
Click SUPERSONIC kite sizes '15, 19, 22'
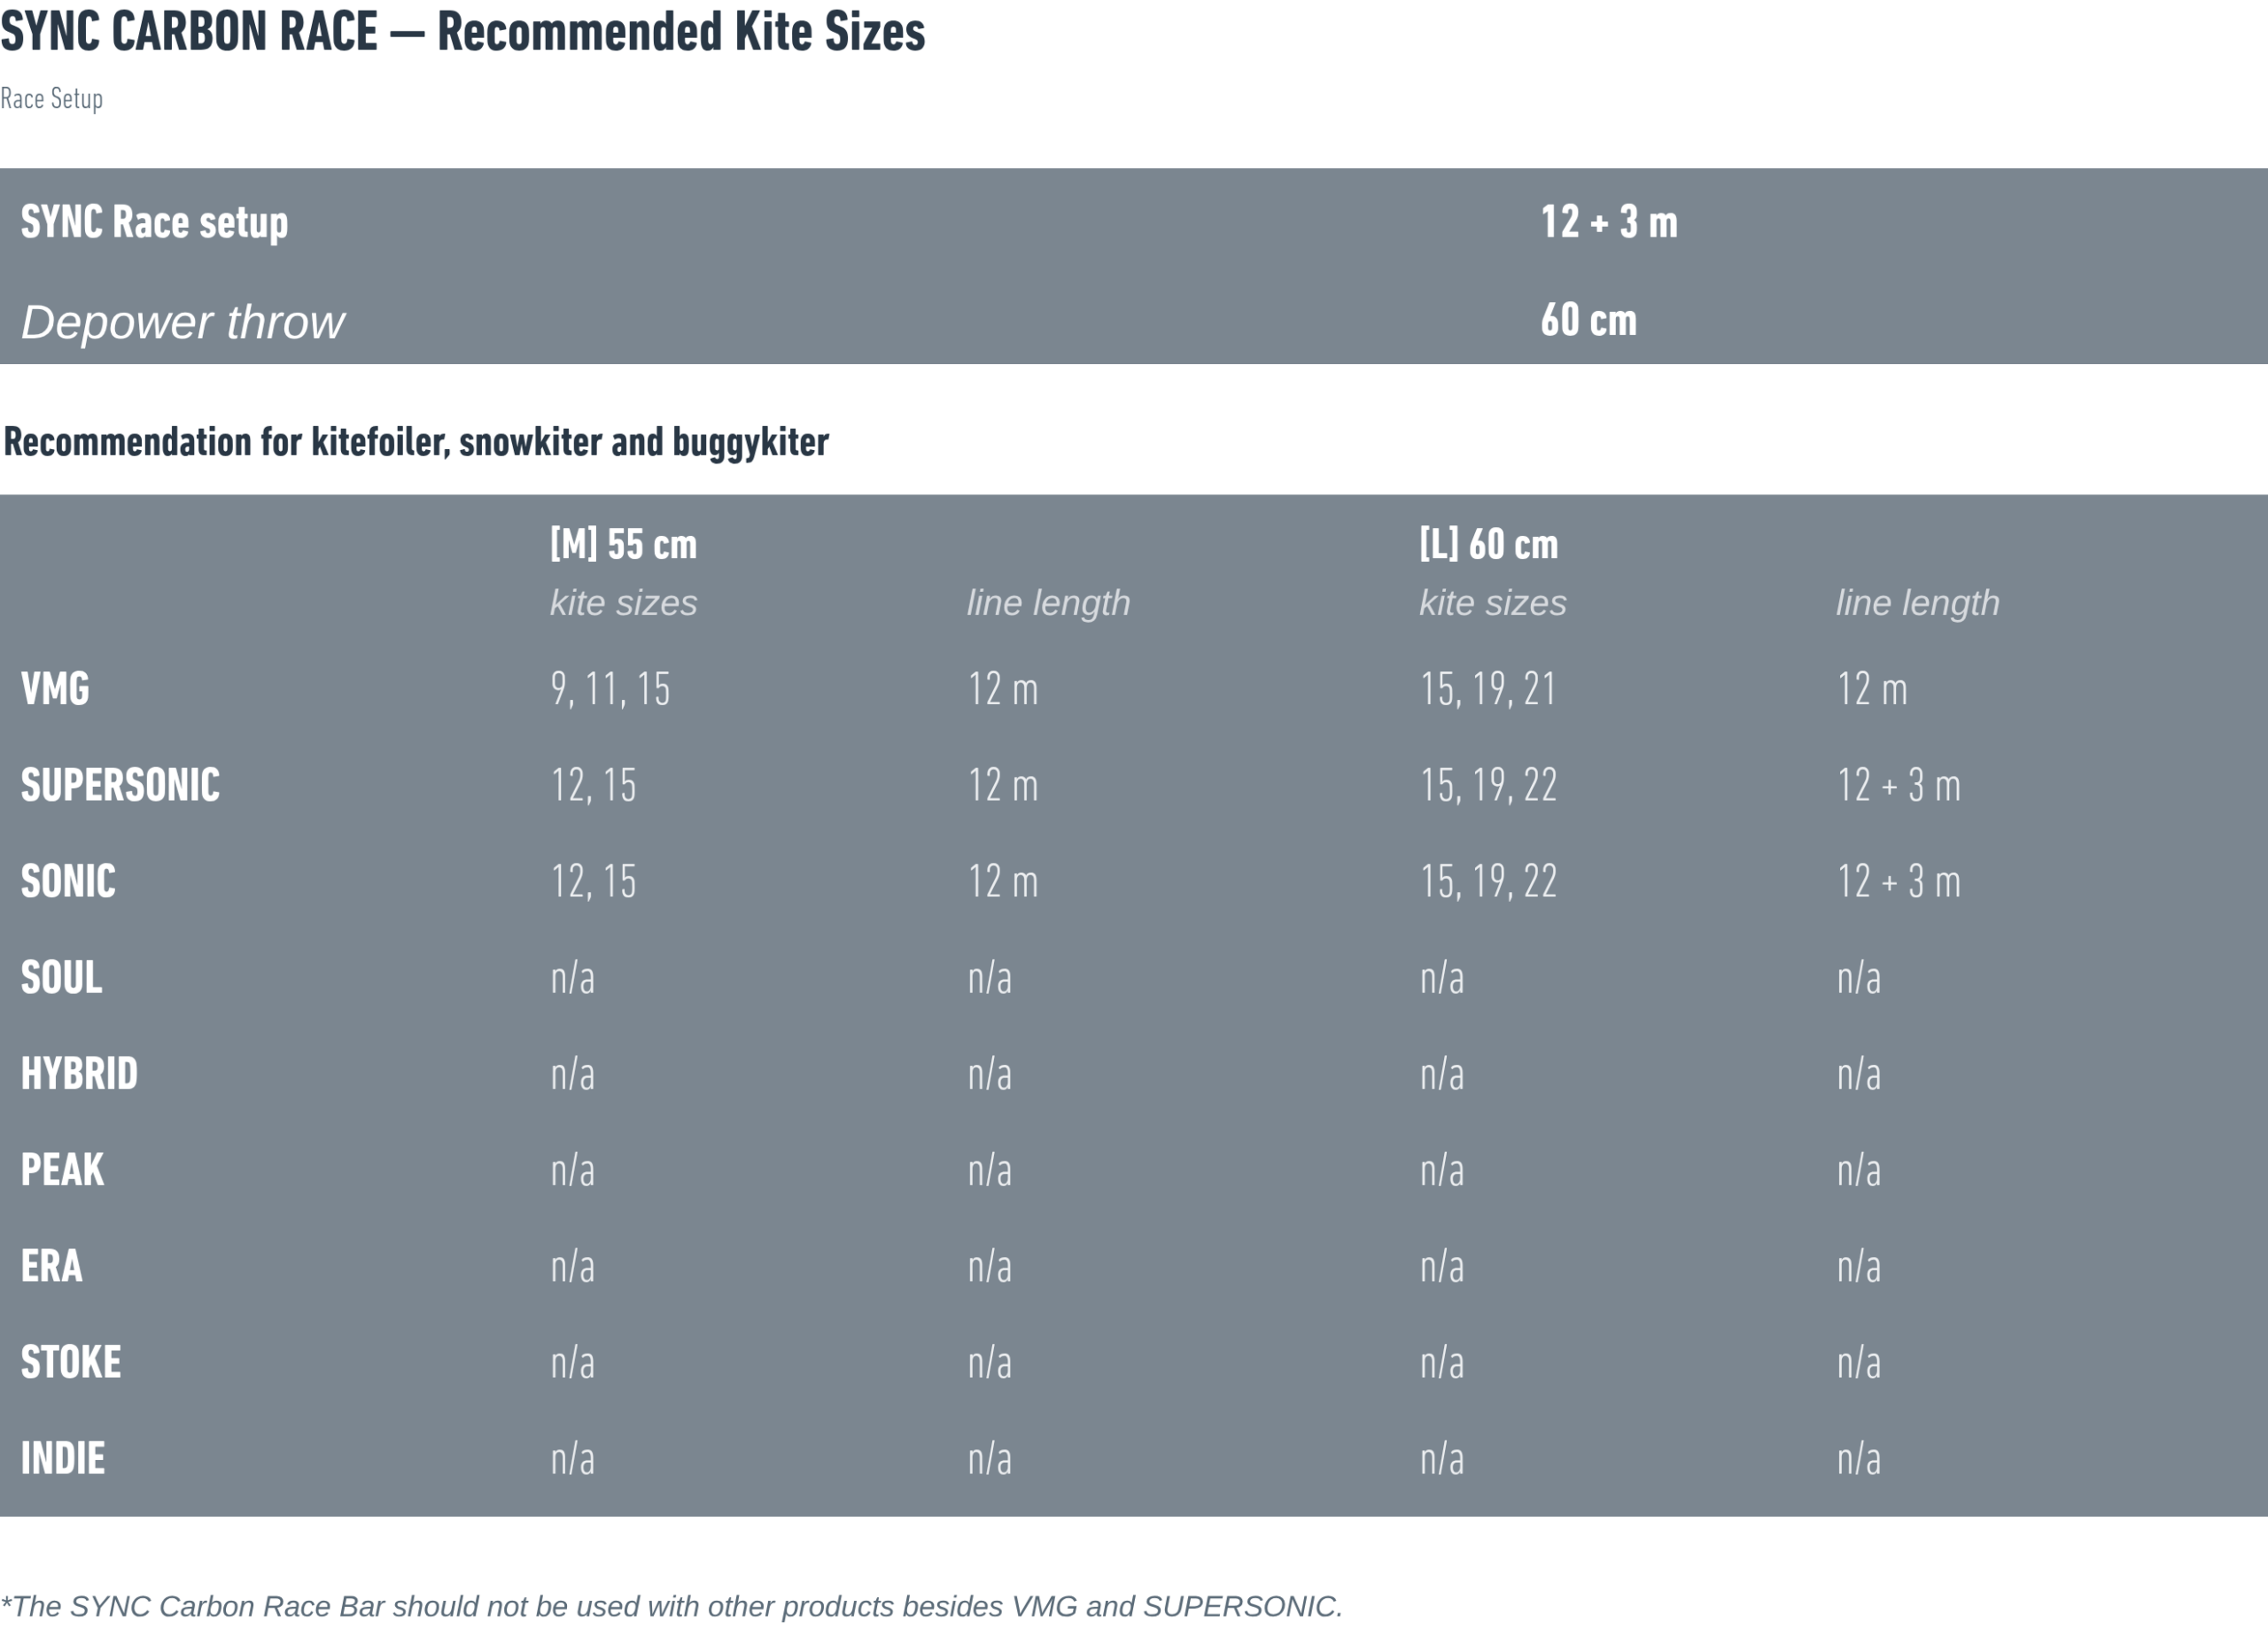[1489, 786]
